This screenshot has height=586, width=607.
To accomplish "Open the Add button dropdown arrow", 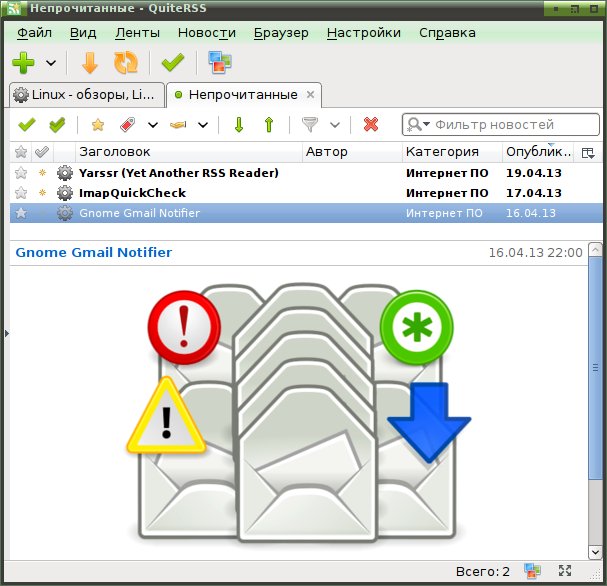I will [x=51, y=63].
